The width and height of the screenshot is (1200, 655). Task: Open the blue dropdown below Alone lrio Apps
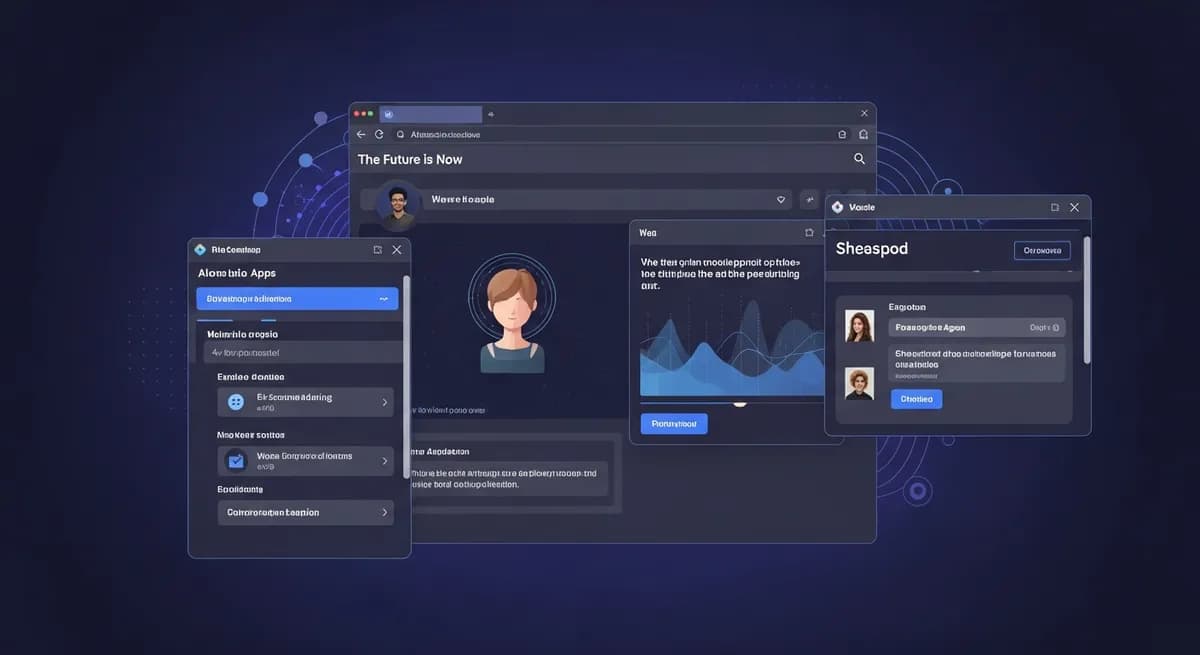click(297, 297)
